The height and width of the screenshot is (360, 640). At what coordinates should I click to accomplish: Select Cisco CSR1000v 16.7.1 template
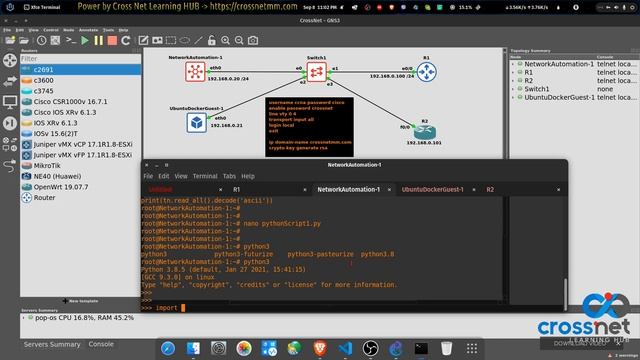click(80, 102)
